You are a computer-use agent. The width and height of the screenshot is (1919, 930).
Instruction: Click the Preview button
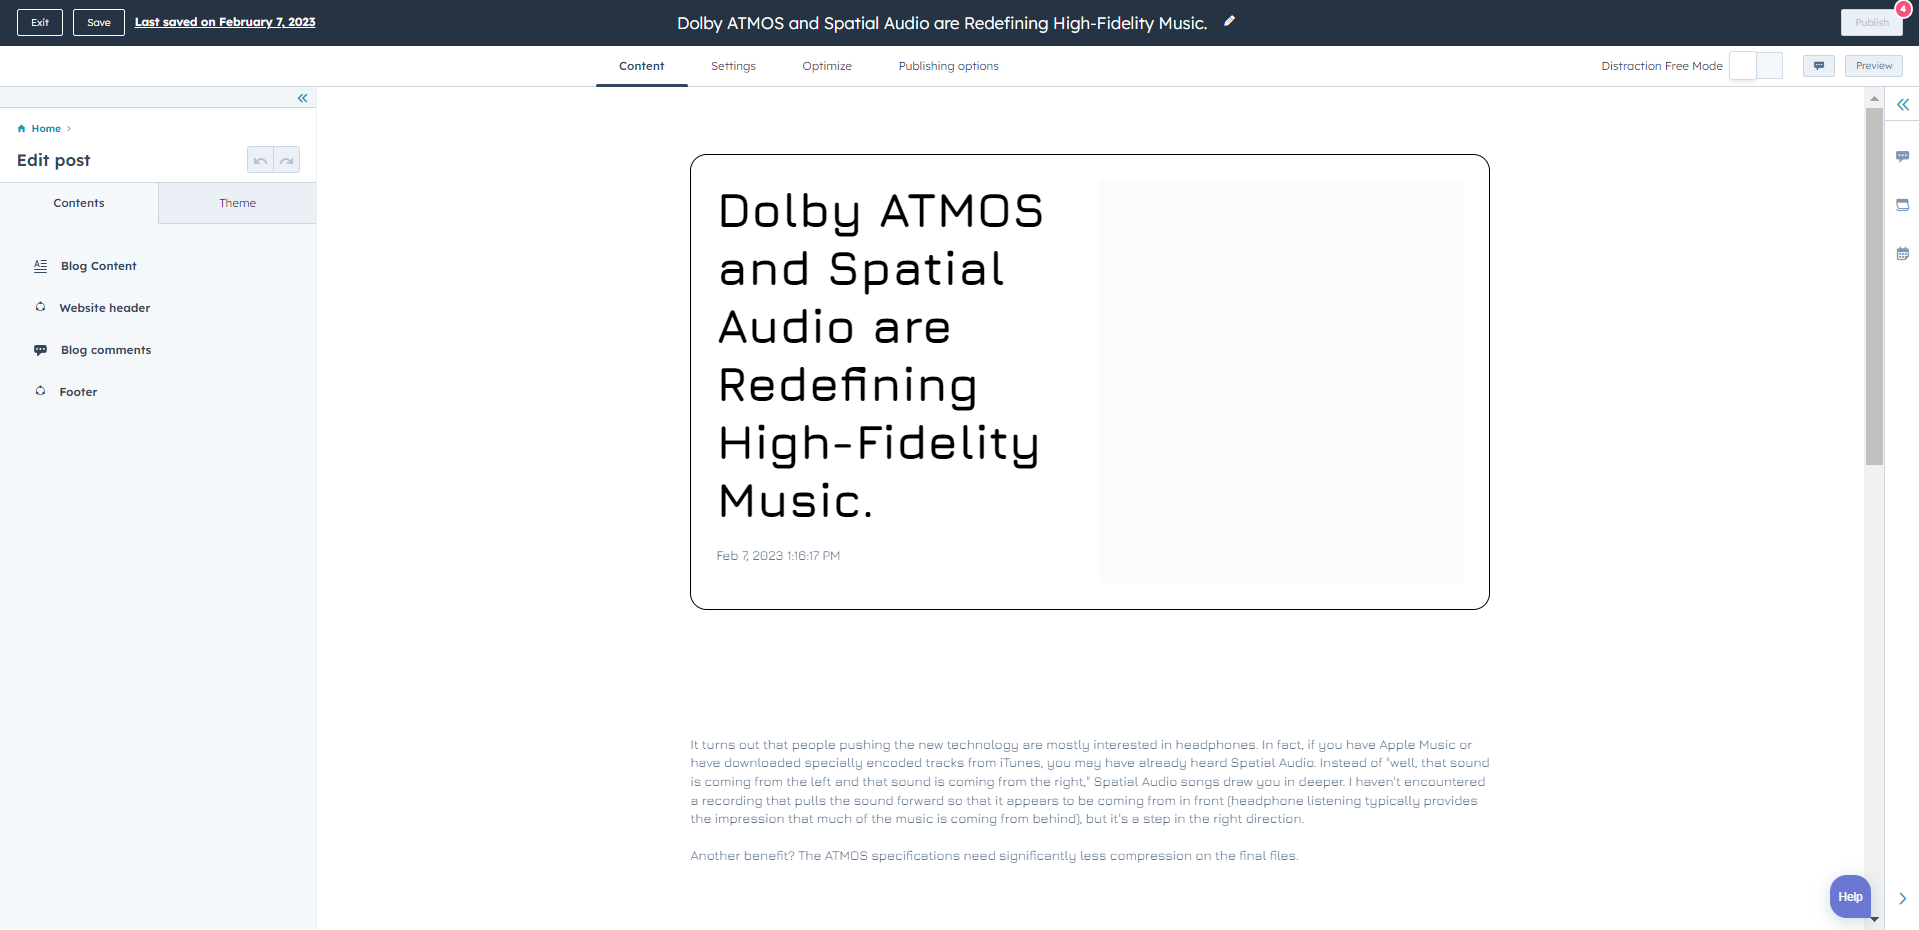[1873, 66]
